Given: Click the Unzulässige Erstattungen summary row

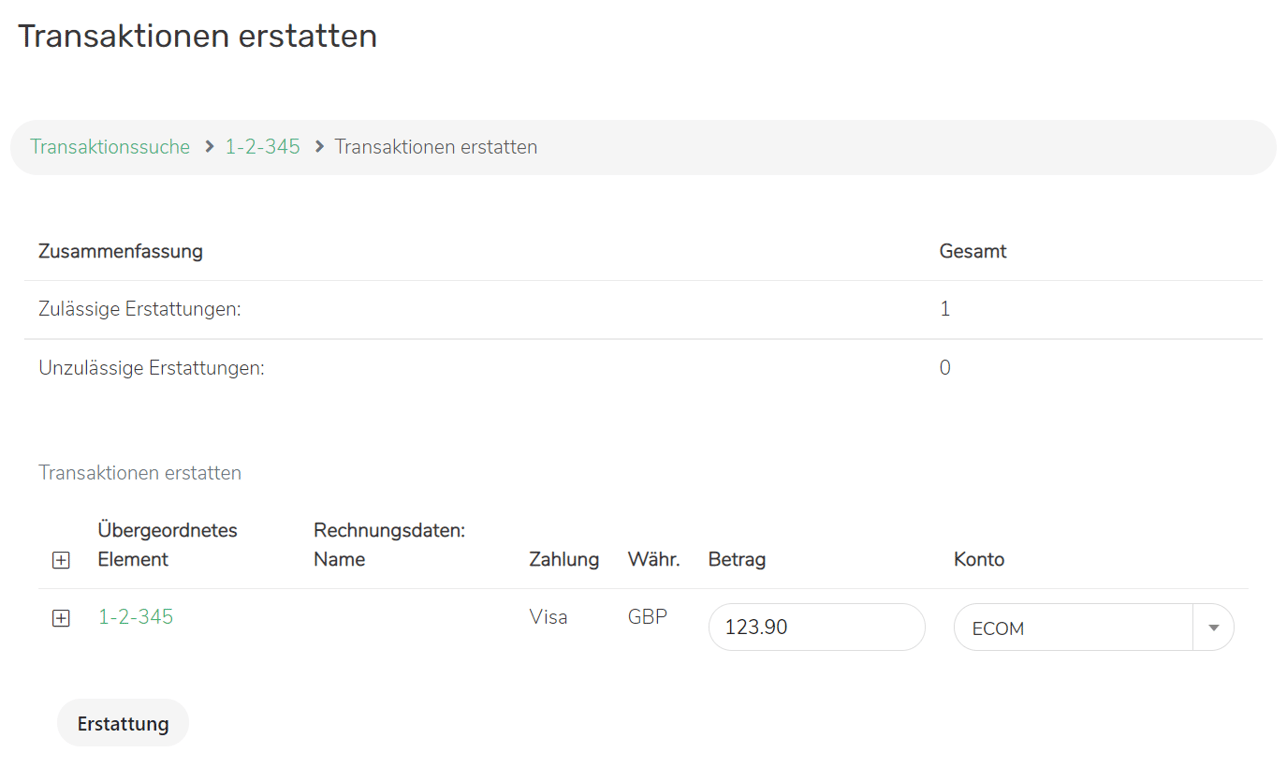Looking at the screenshot, I should point(151,368).
